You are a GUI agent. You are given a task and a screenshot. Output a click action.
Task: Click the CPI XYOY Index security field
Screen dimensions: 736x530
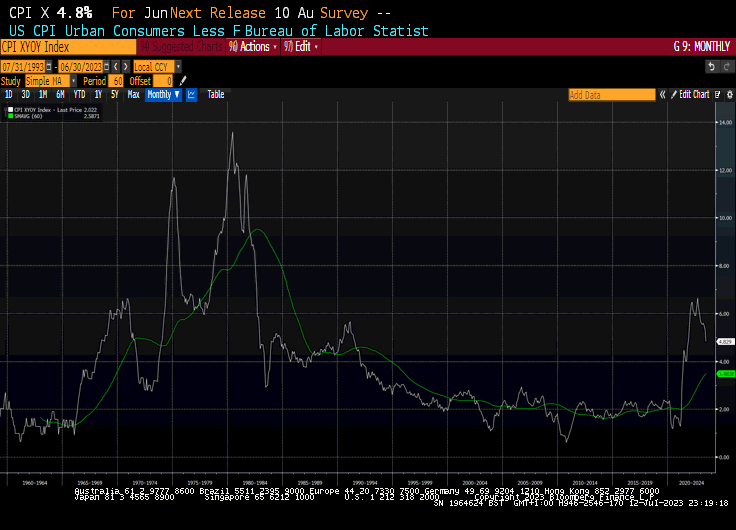point(69,47)
